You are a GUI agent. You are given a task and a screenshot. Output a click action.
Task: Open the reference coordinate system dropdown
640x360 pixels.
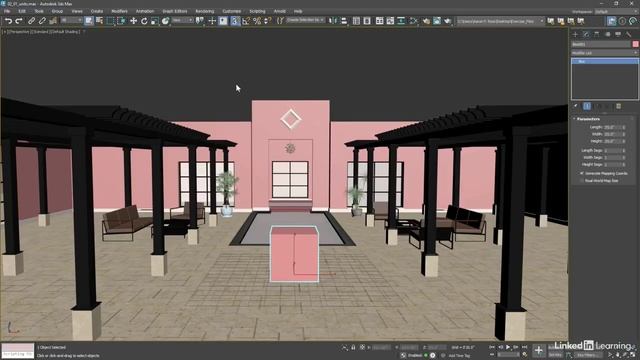click(x=182, y=20)
